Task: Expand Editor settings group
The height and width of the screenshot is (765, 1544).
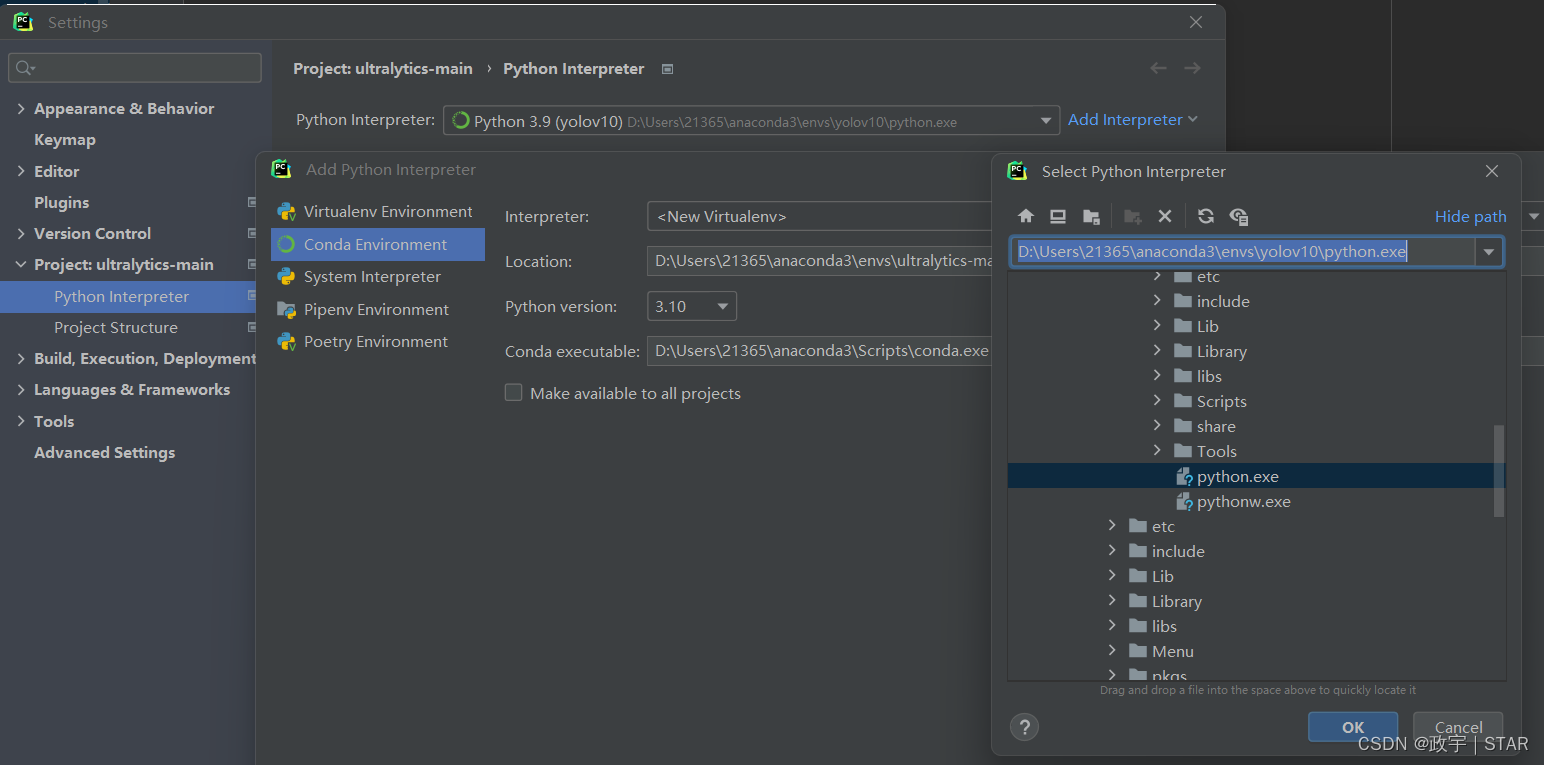Action: (x=21, y=171)
